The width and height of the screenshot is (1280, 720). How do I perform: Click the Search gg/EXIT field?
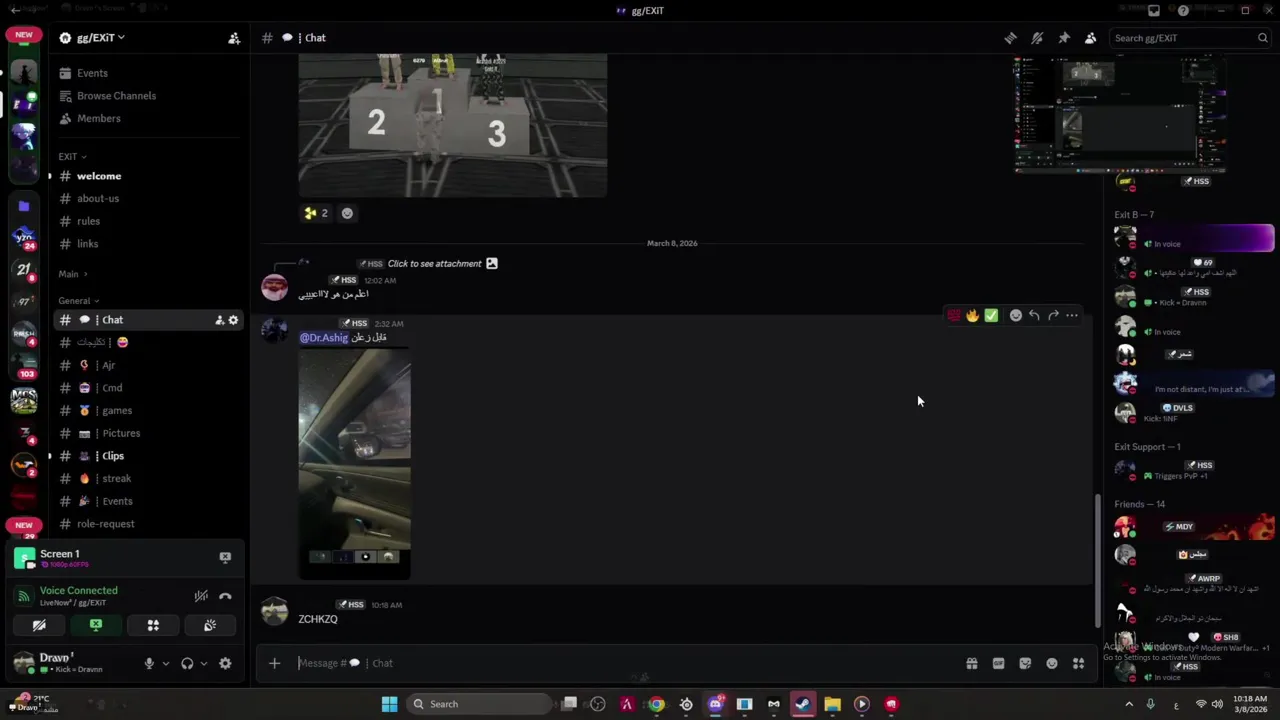tap(1190, 38)
